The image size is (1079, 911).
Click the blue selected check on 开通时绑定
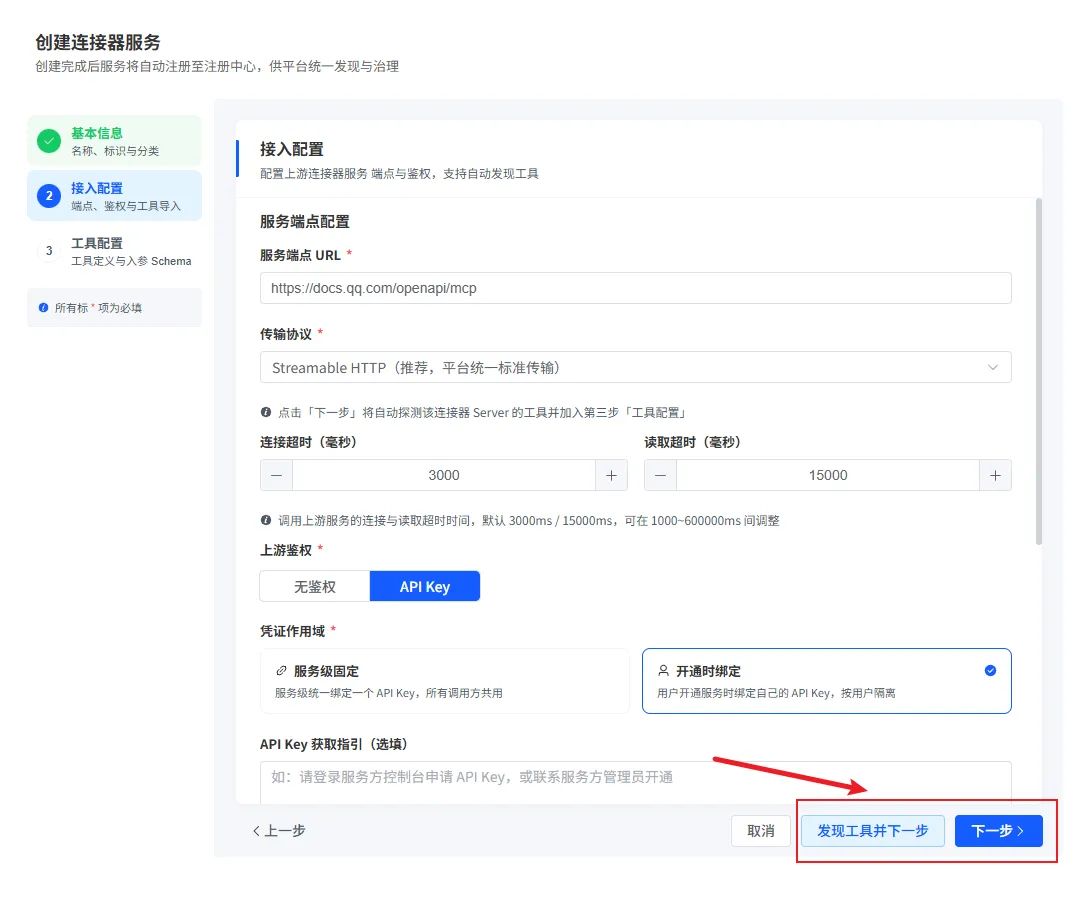click(990, 671)
